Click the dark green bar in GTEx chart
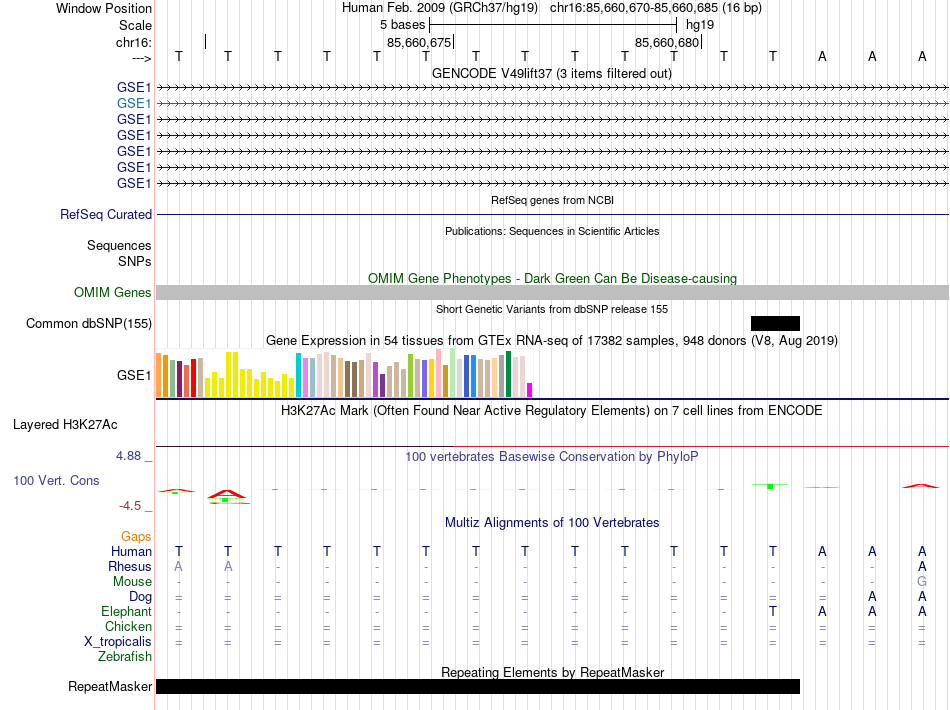The image size is (950, 710). pos(508,374)
